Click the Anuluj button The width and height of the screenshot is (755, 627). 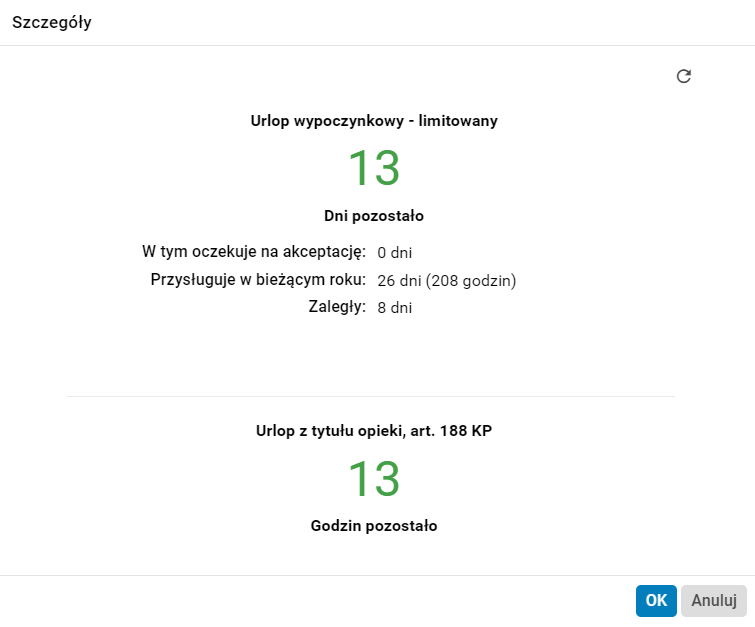(714, 601)
